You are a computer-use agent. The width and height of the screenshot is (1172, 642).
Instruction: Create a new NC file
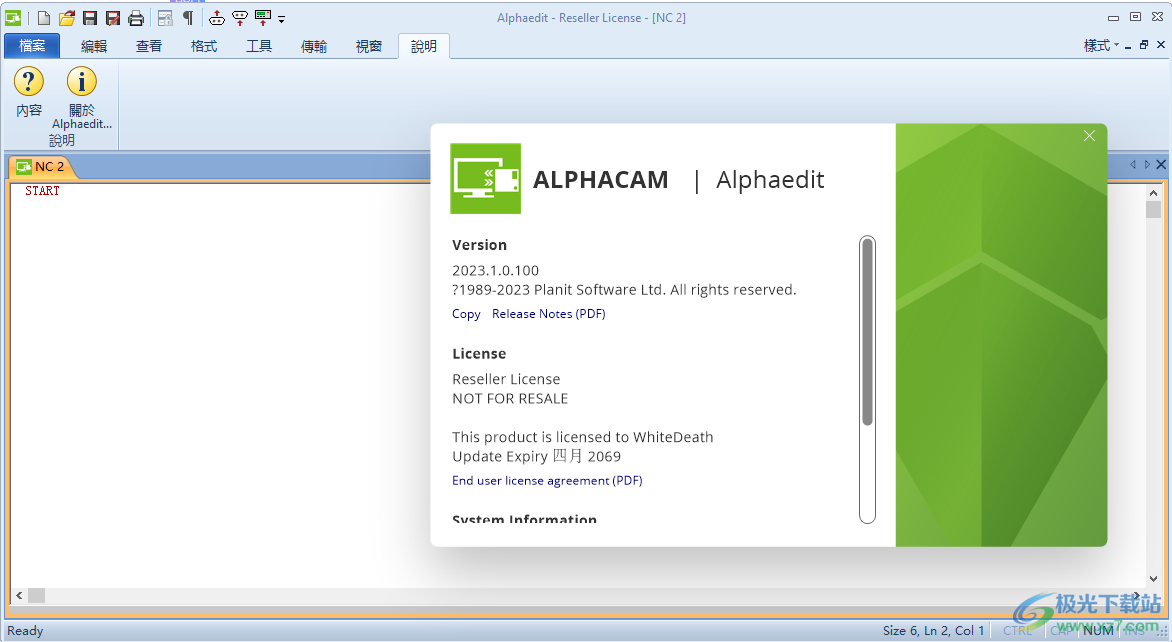tap(43, 17)
